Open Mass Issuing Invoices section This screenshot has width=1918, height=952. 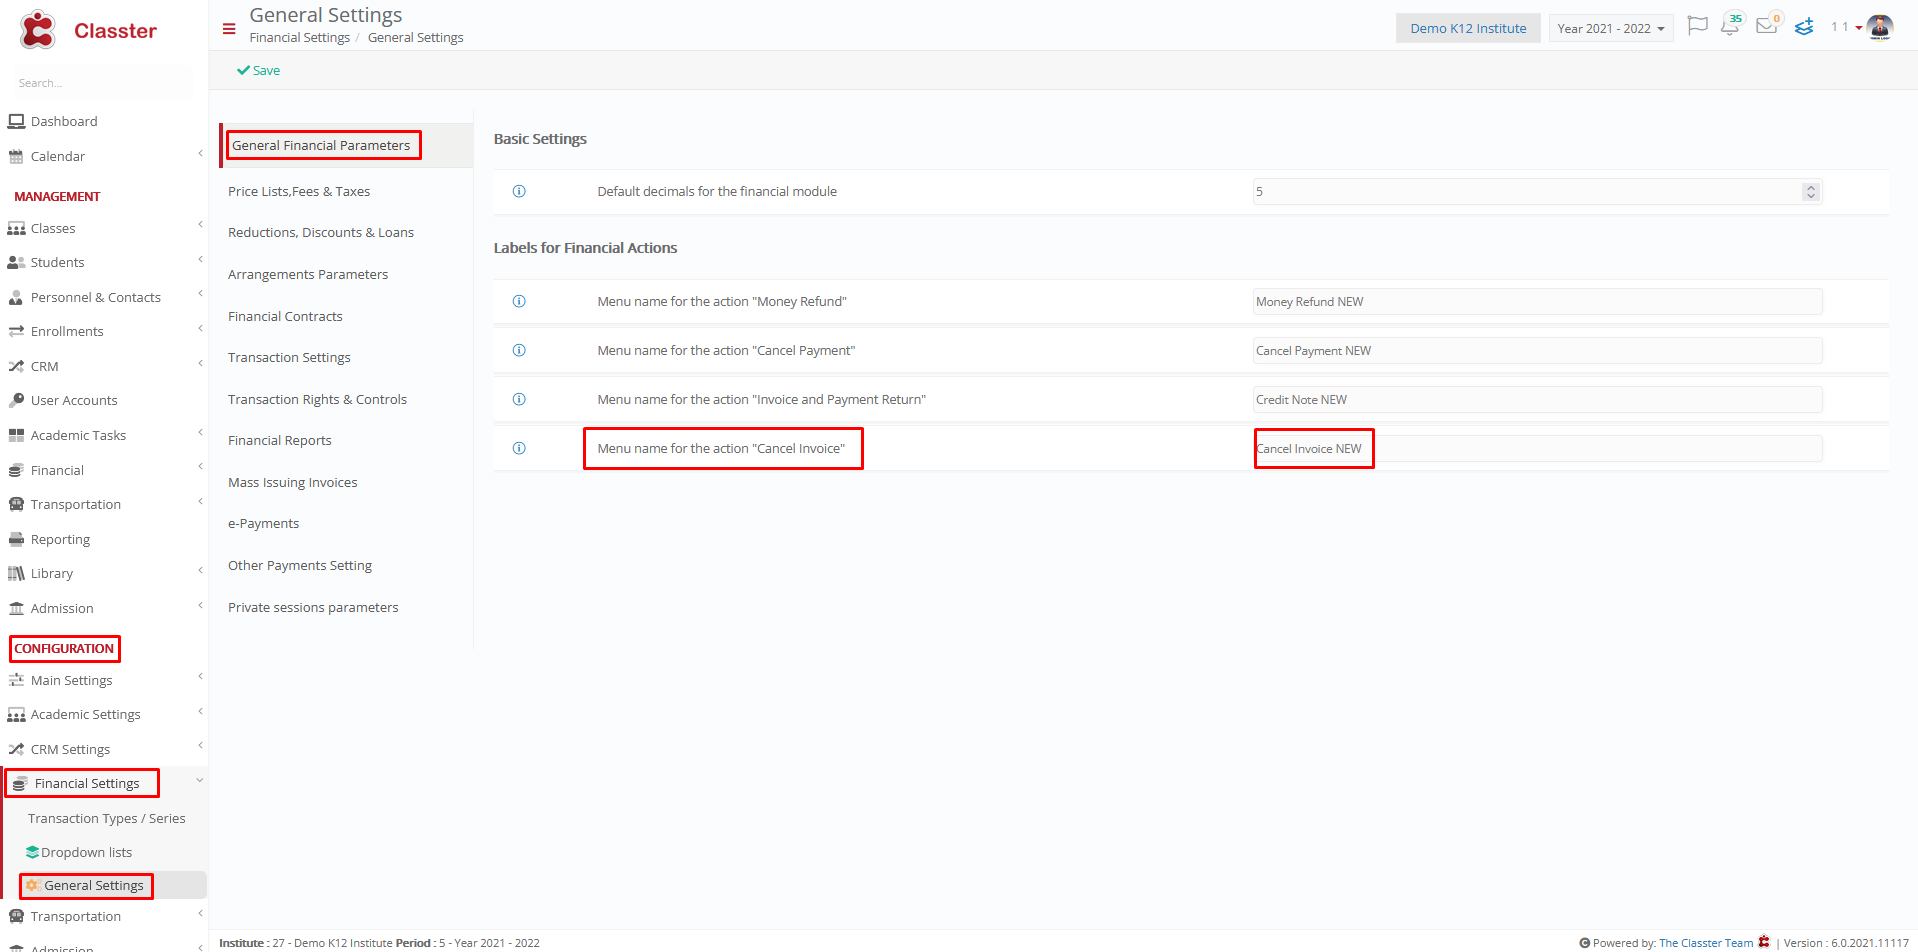[293, 482]
